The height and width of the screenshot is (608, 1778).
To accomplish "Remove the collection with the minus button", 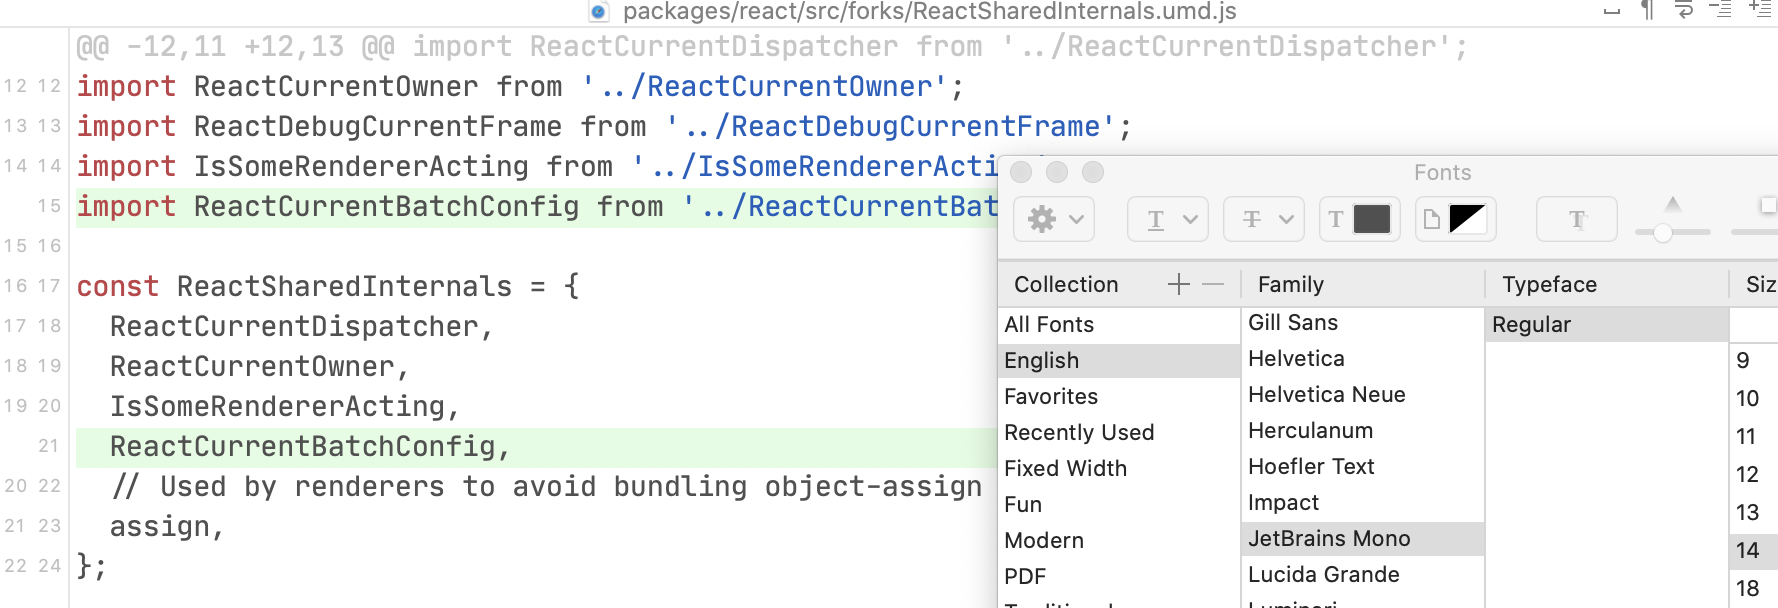I will 1213,285.
